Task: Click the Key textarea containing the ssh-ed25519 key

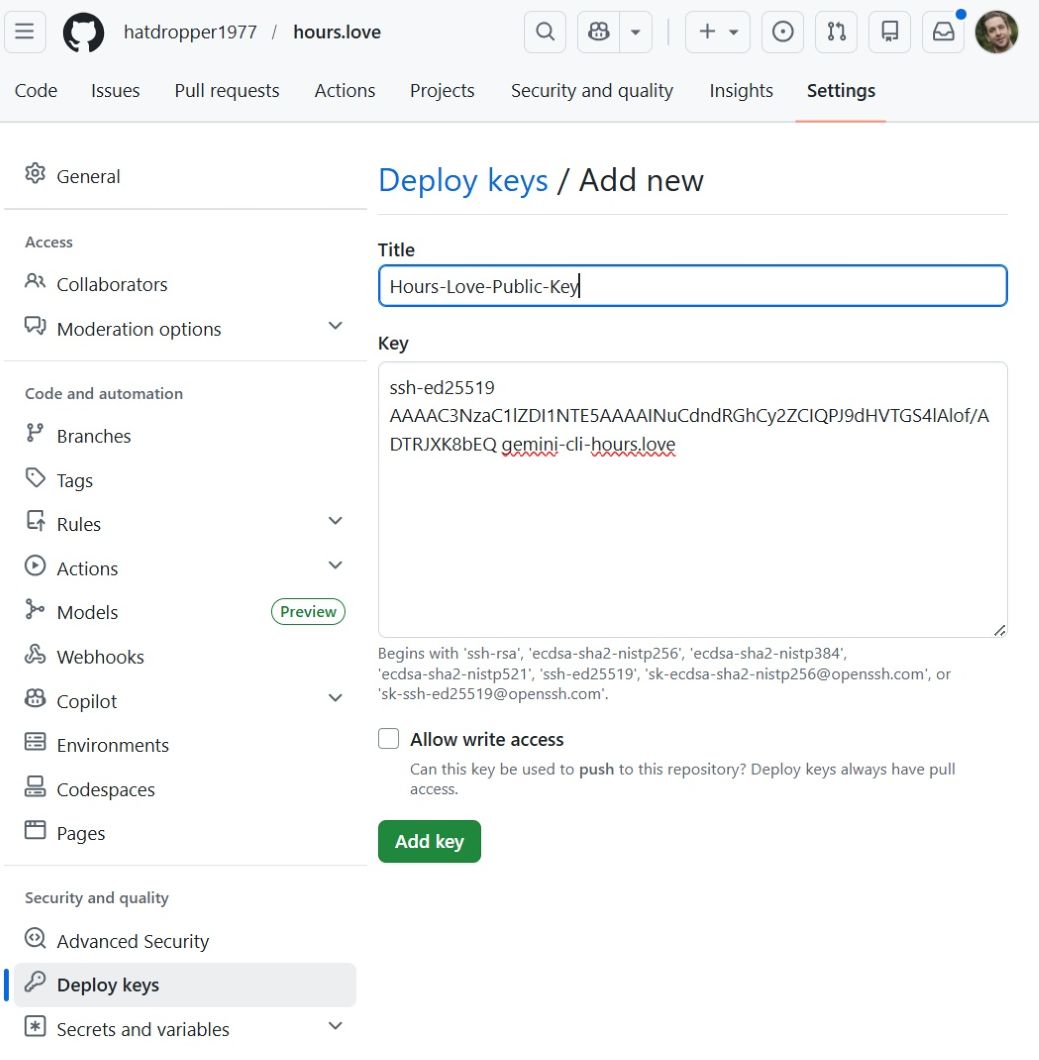Action: click(692, 497)
